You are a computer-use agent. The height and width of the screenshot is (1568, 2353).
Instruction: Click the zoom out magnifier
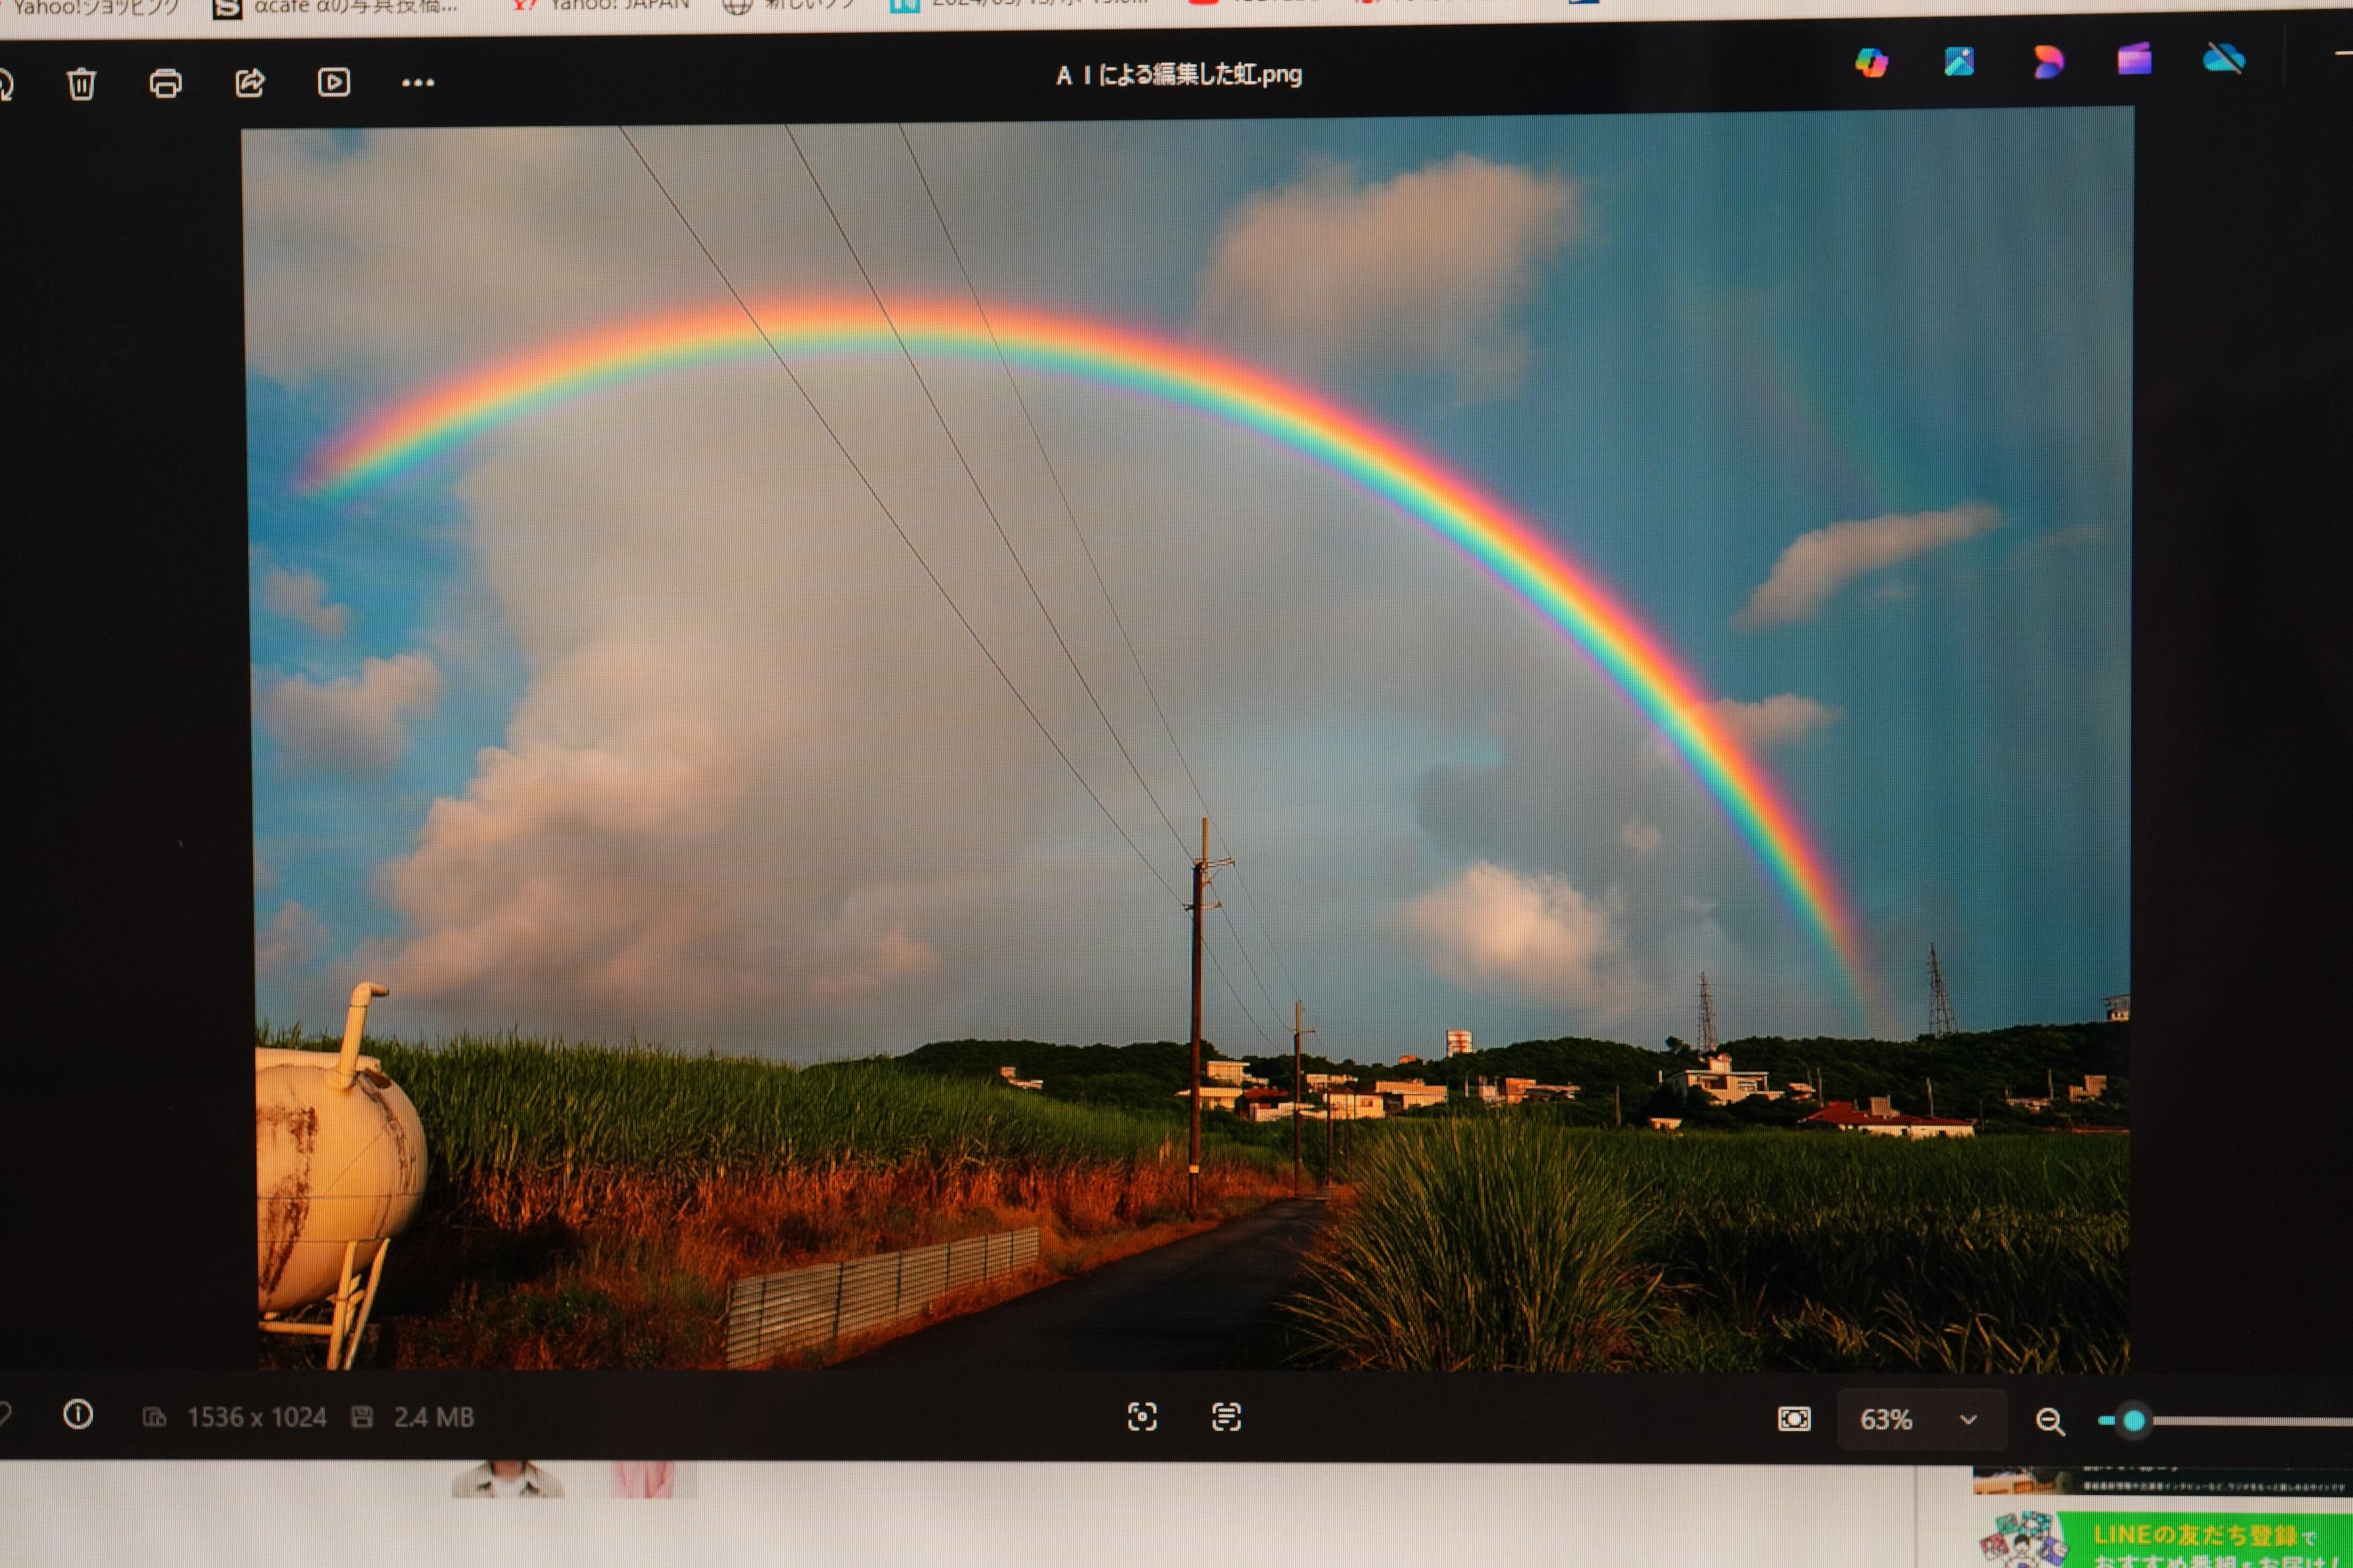2049,1421
